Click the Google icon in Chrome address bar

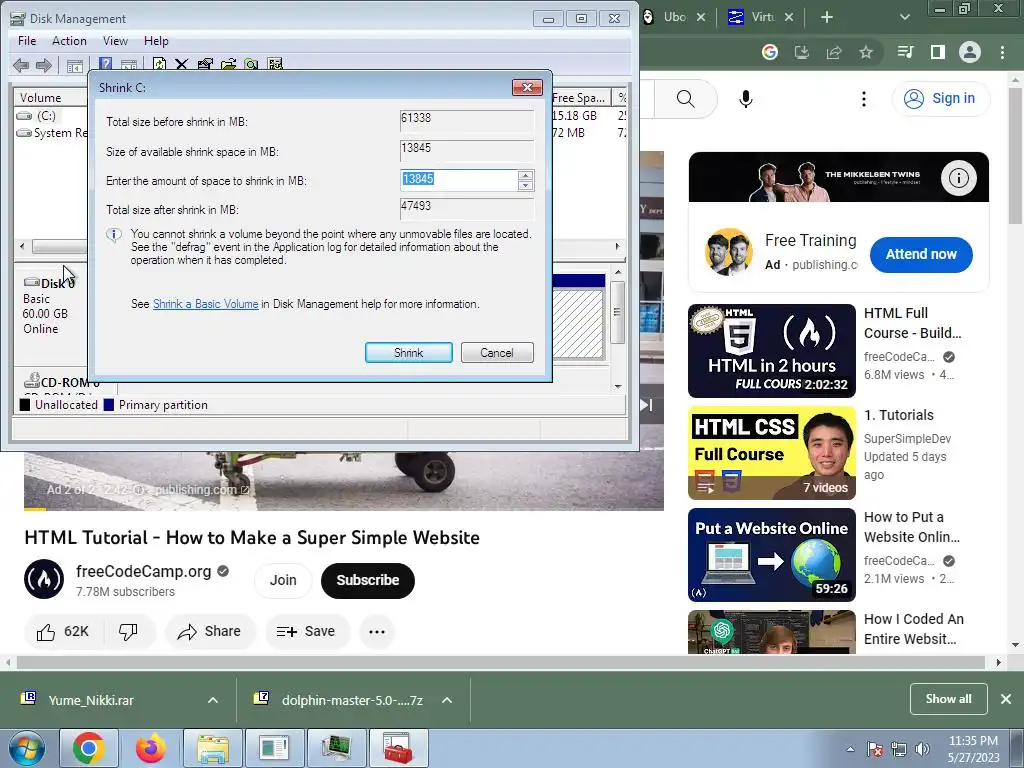coord(770,52)
